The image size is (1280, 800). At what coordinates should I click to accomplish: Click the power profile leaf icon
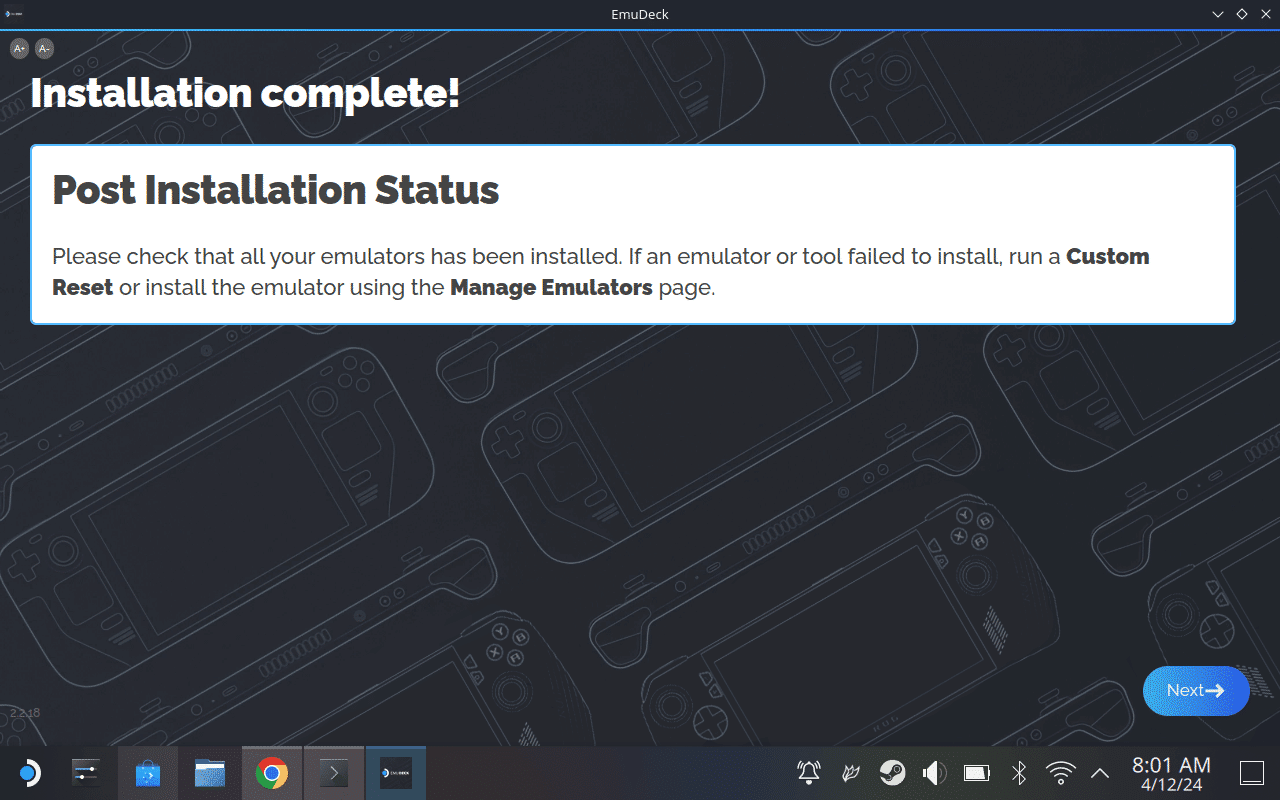(851, 773)
